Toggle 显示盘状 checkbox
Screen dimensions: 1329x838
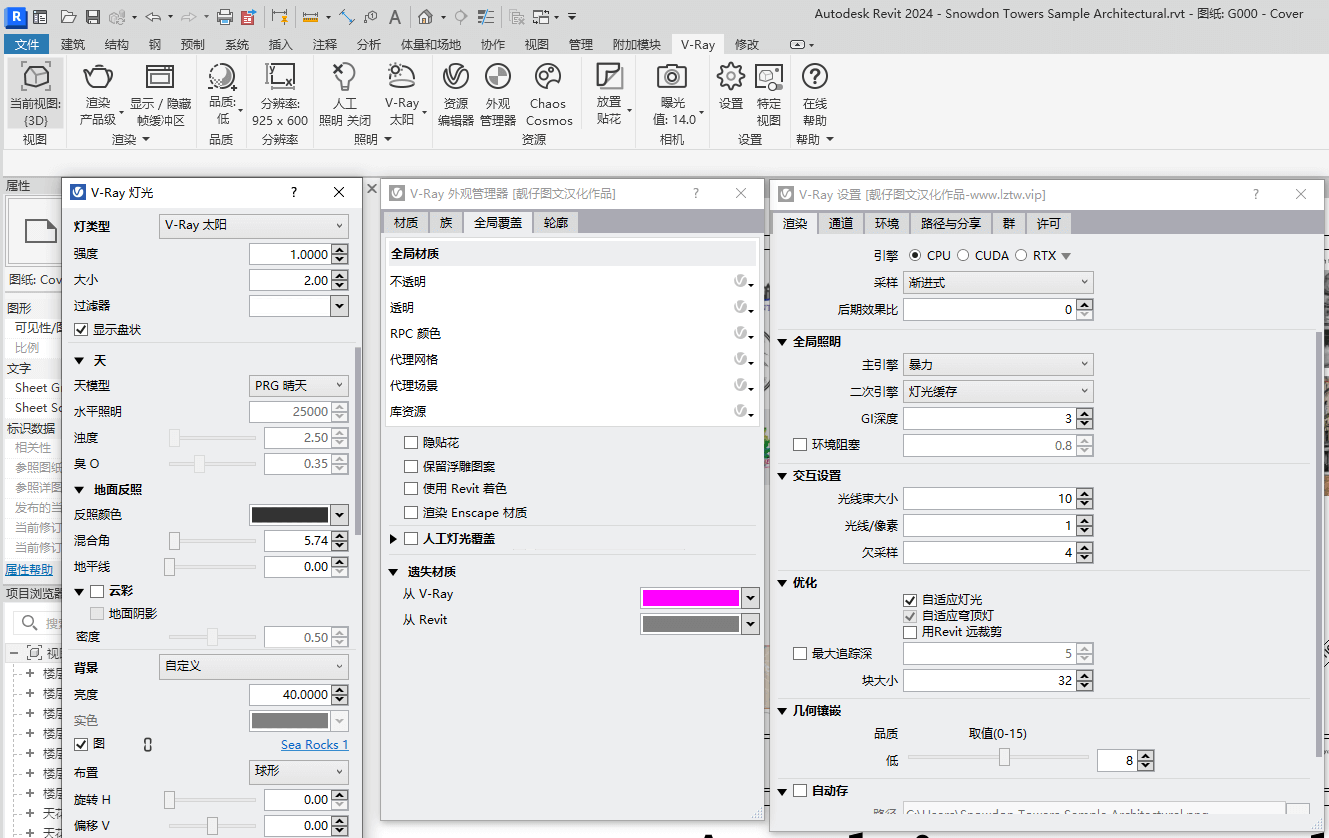82,330
